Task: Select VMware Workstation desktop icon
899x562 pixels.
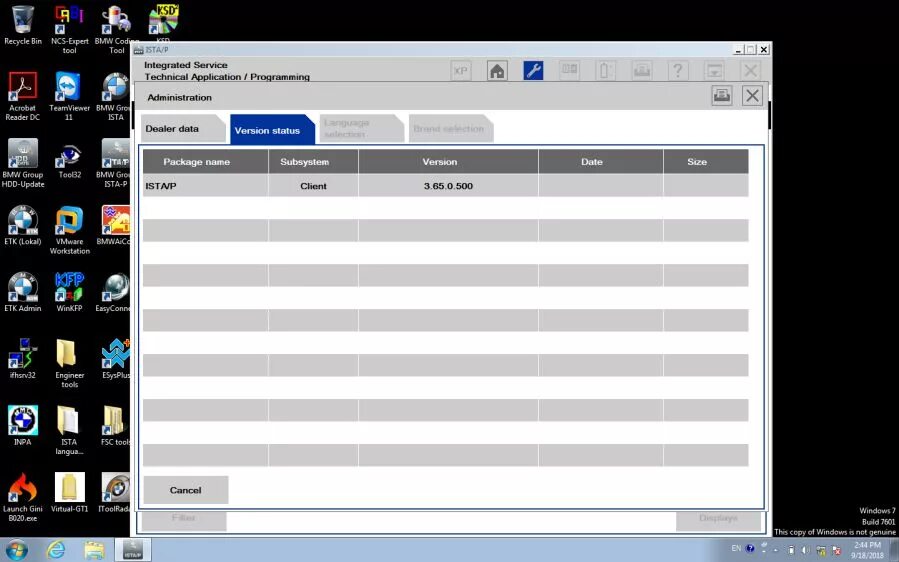Action: (69, 230)
